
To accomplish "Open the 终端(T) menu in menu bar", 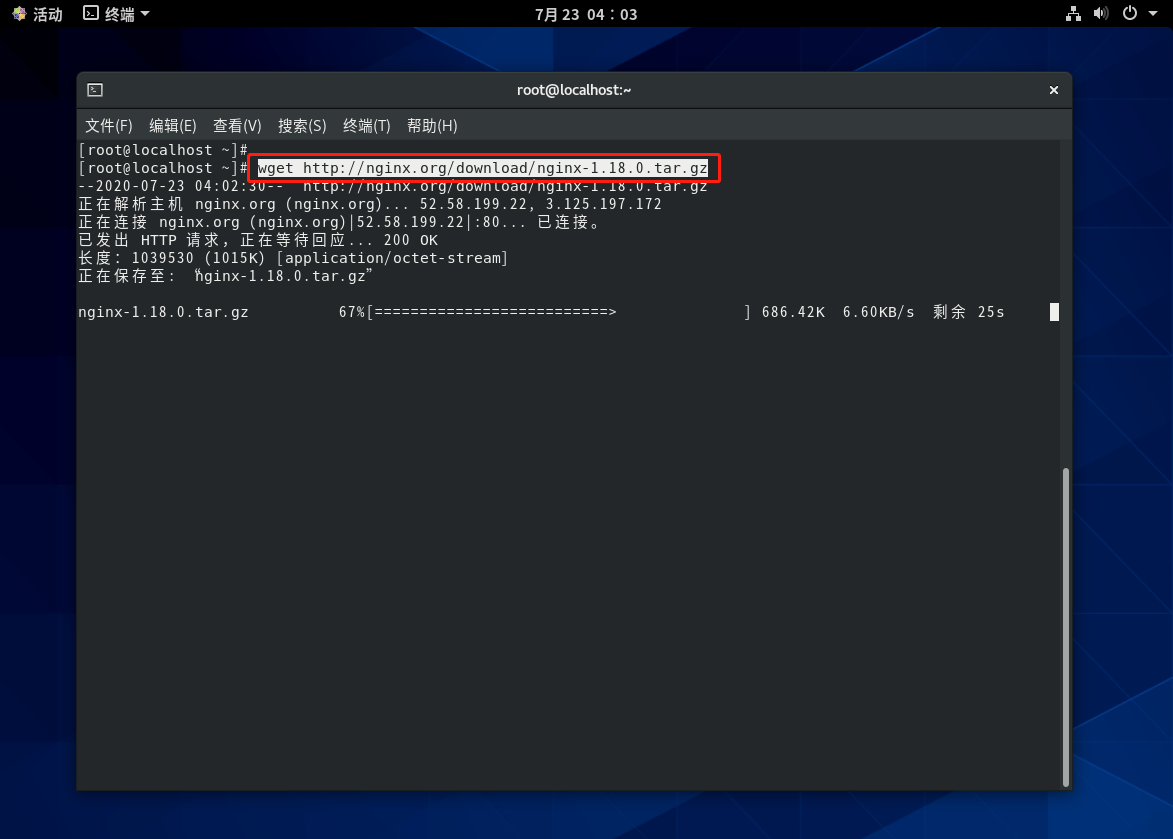I will pos(366,126).
